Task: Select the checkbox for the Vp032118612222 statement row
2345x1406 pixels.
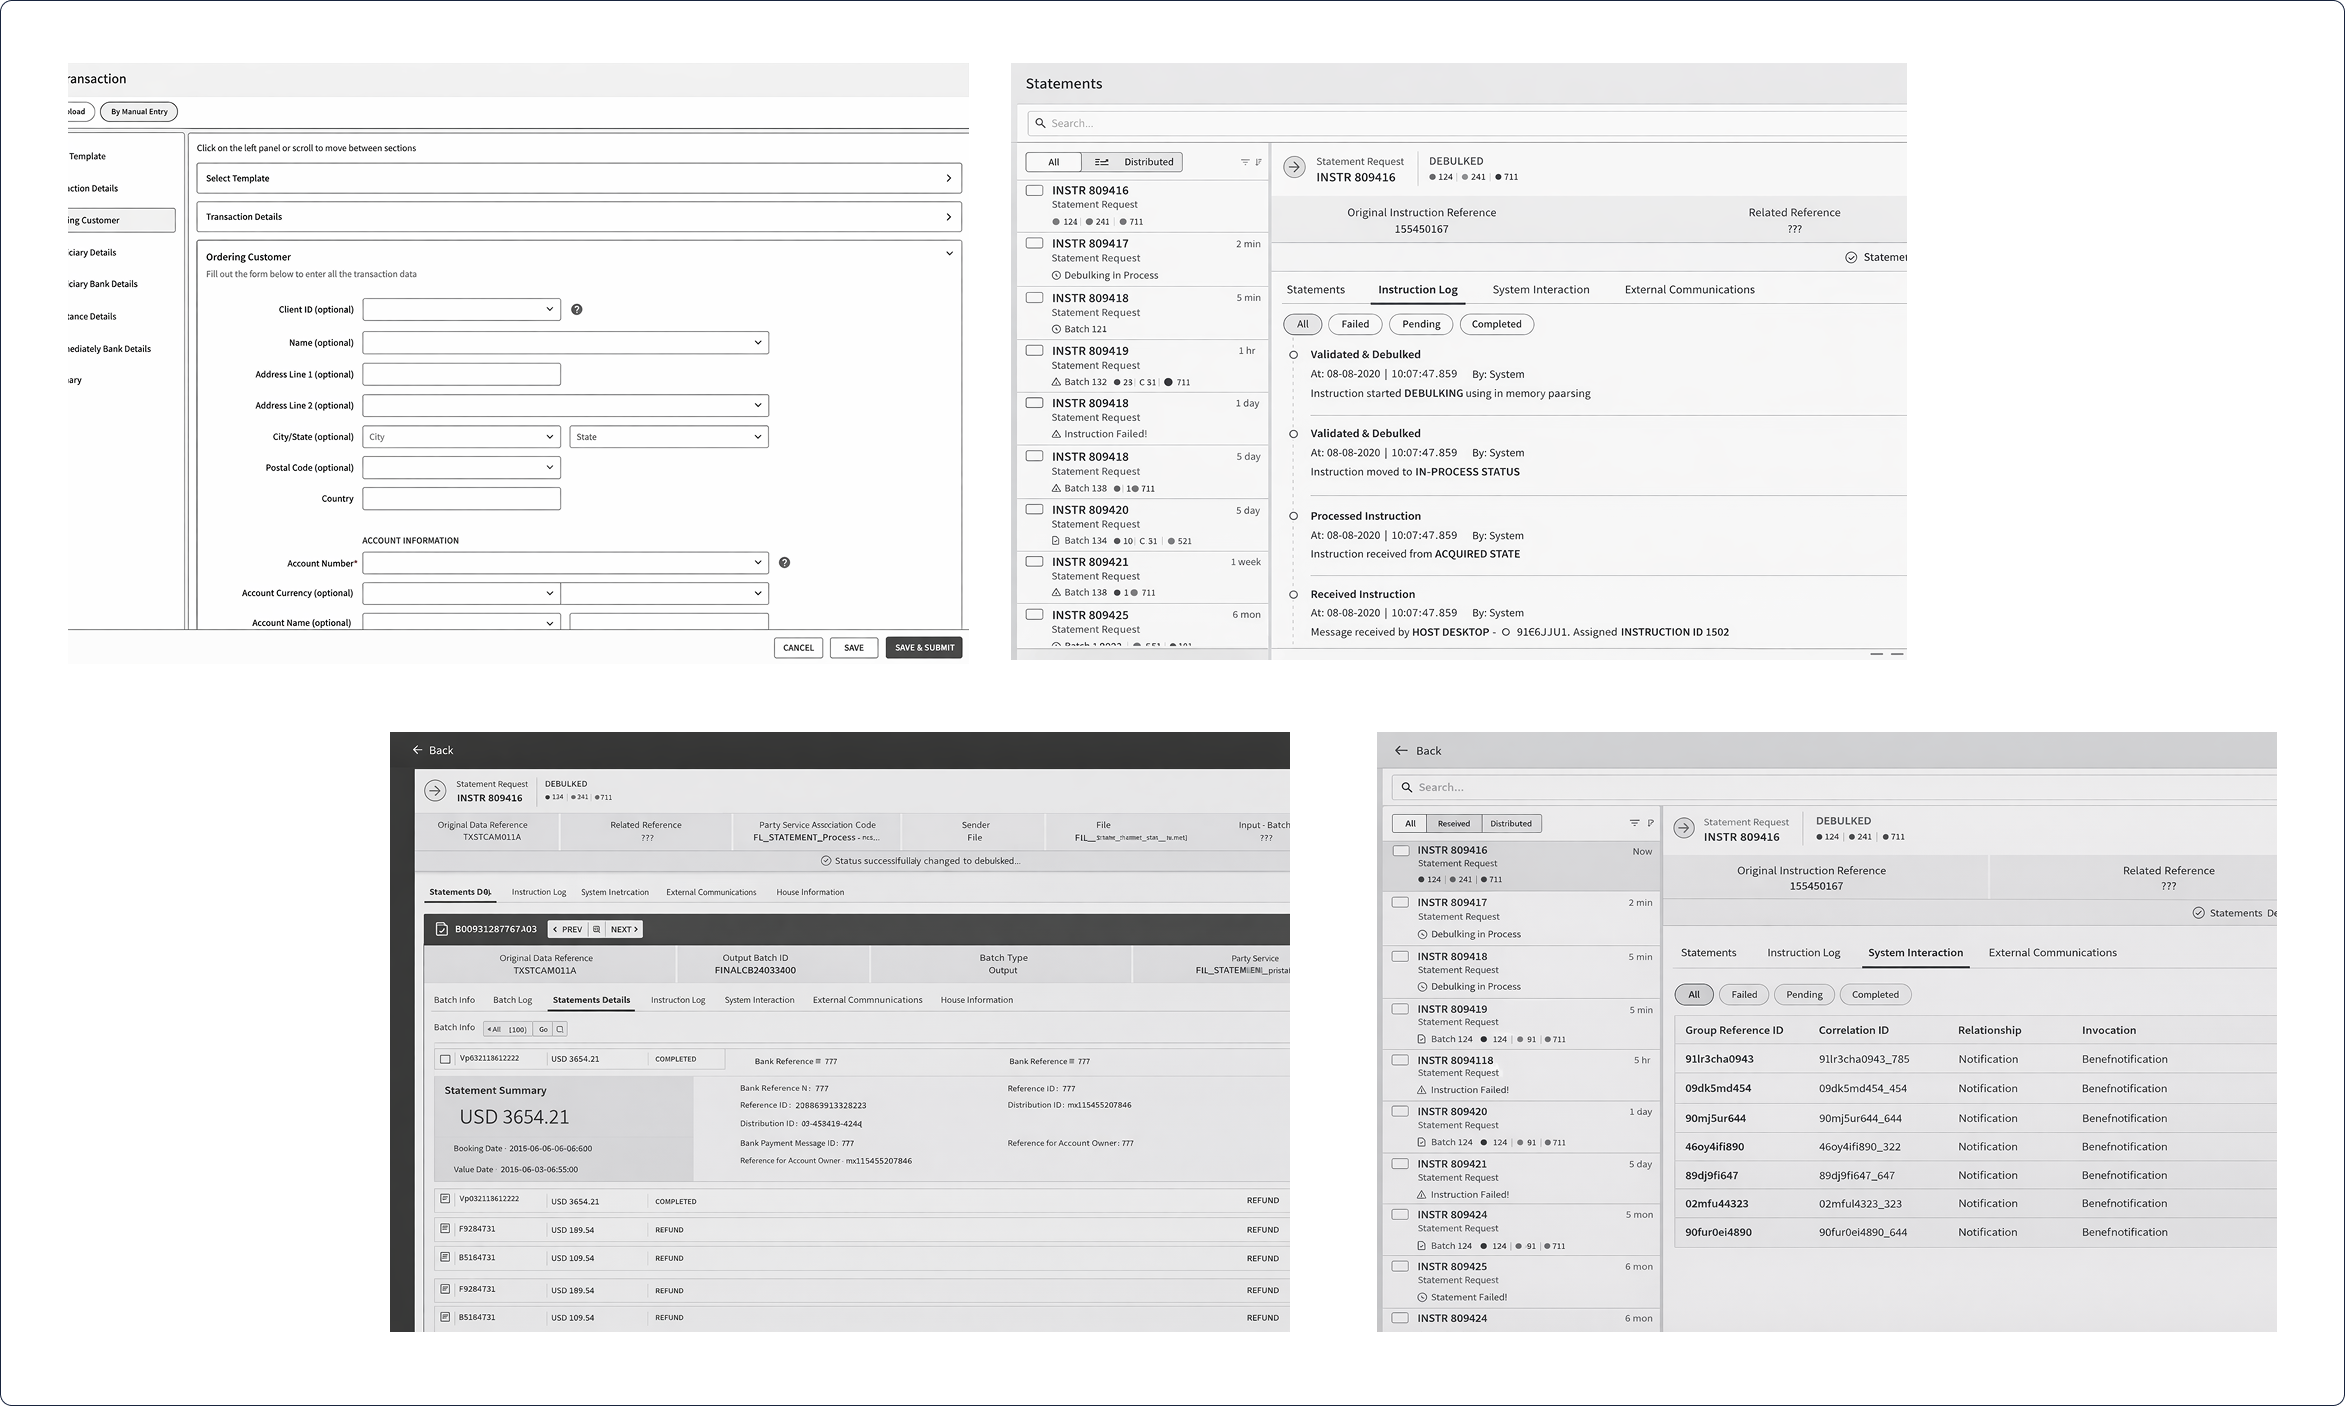Action: pyautogui.click(x=445, y=1059)
